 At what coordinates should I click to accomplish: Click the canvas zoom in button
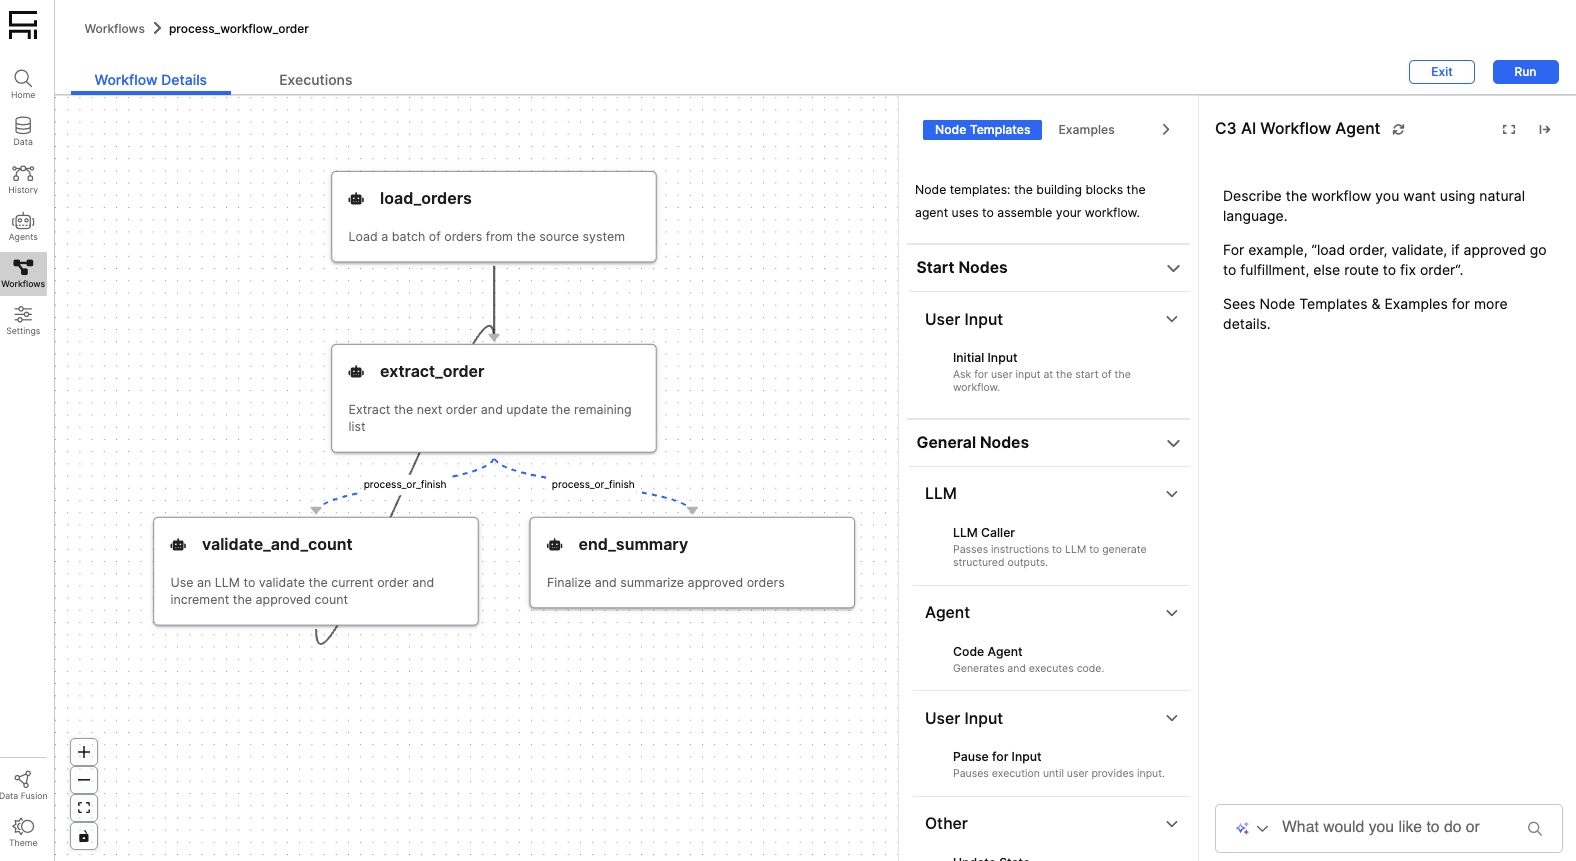coord(84,752)
